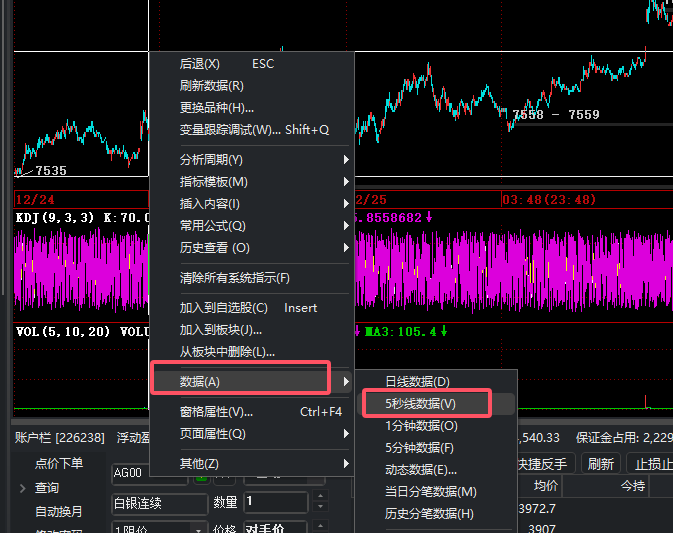Screen dimensions: 673x533
Task: Click the 白银连续 contract name field
Action: 158,502
